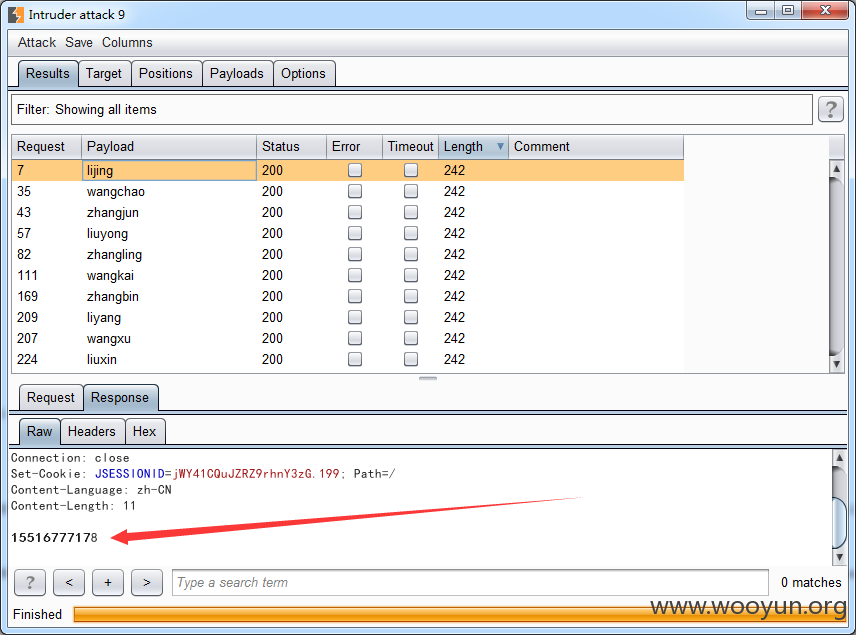
Task: Toggle Error checkbox for lijing row
Action: coord(355,170)
